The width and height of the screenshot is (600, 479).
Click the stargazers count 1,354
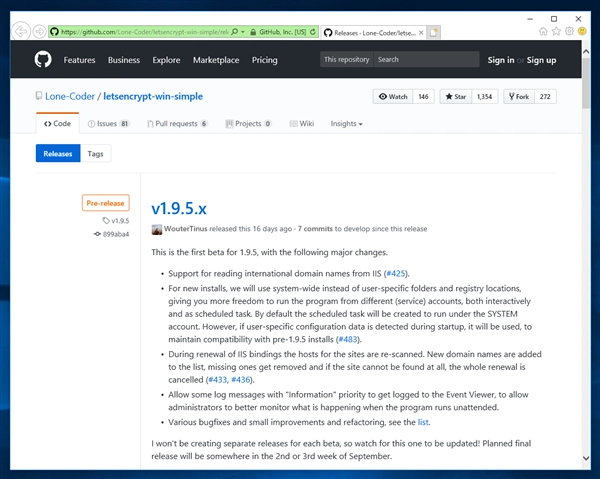coord(484,96)
